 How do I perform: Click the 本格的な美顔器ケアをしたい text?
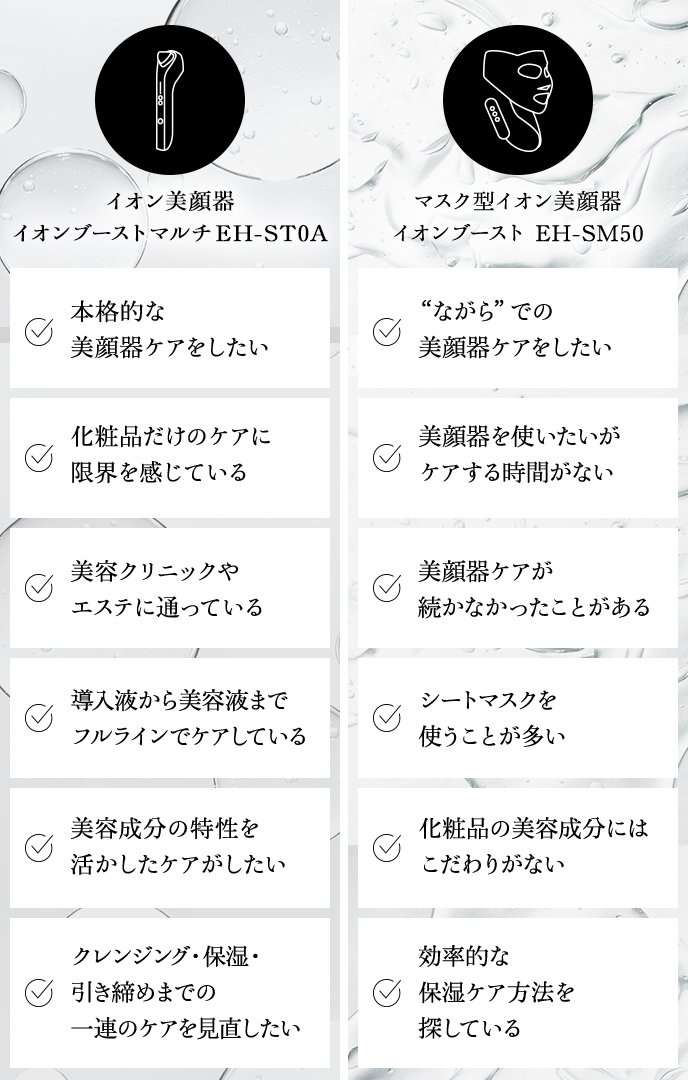[171, 328]
